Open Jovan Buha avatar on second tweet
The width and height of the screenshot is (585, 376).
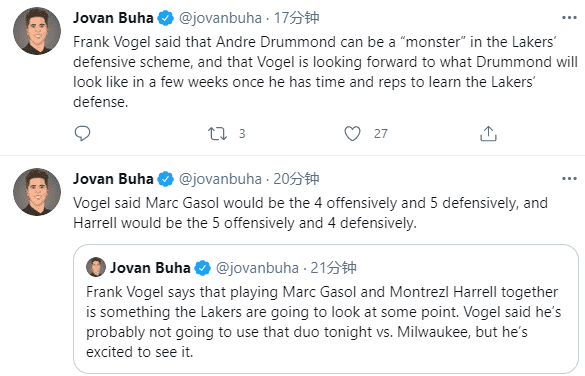[37, 192]
